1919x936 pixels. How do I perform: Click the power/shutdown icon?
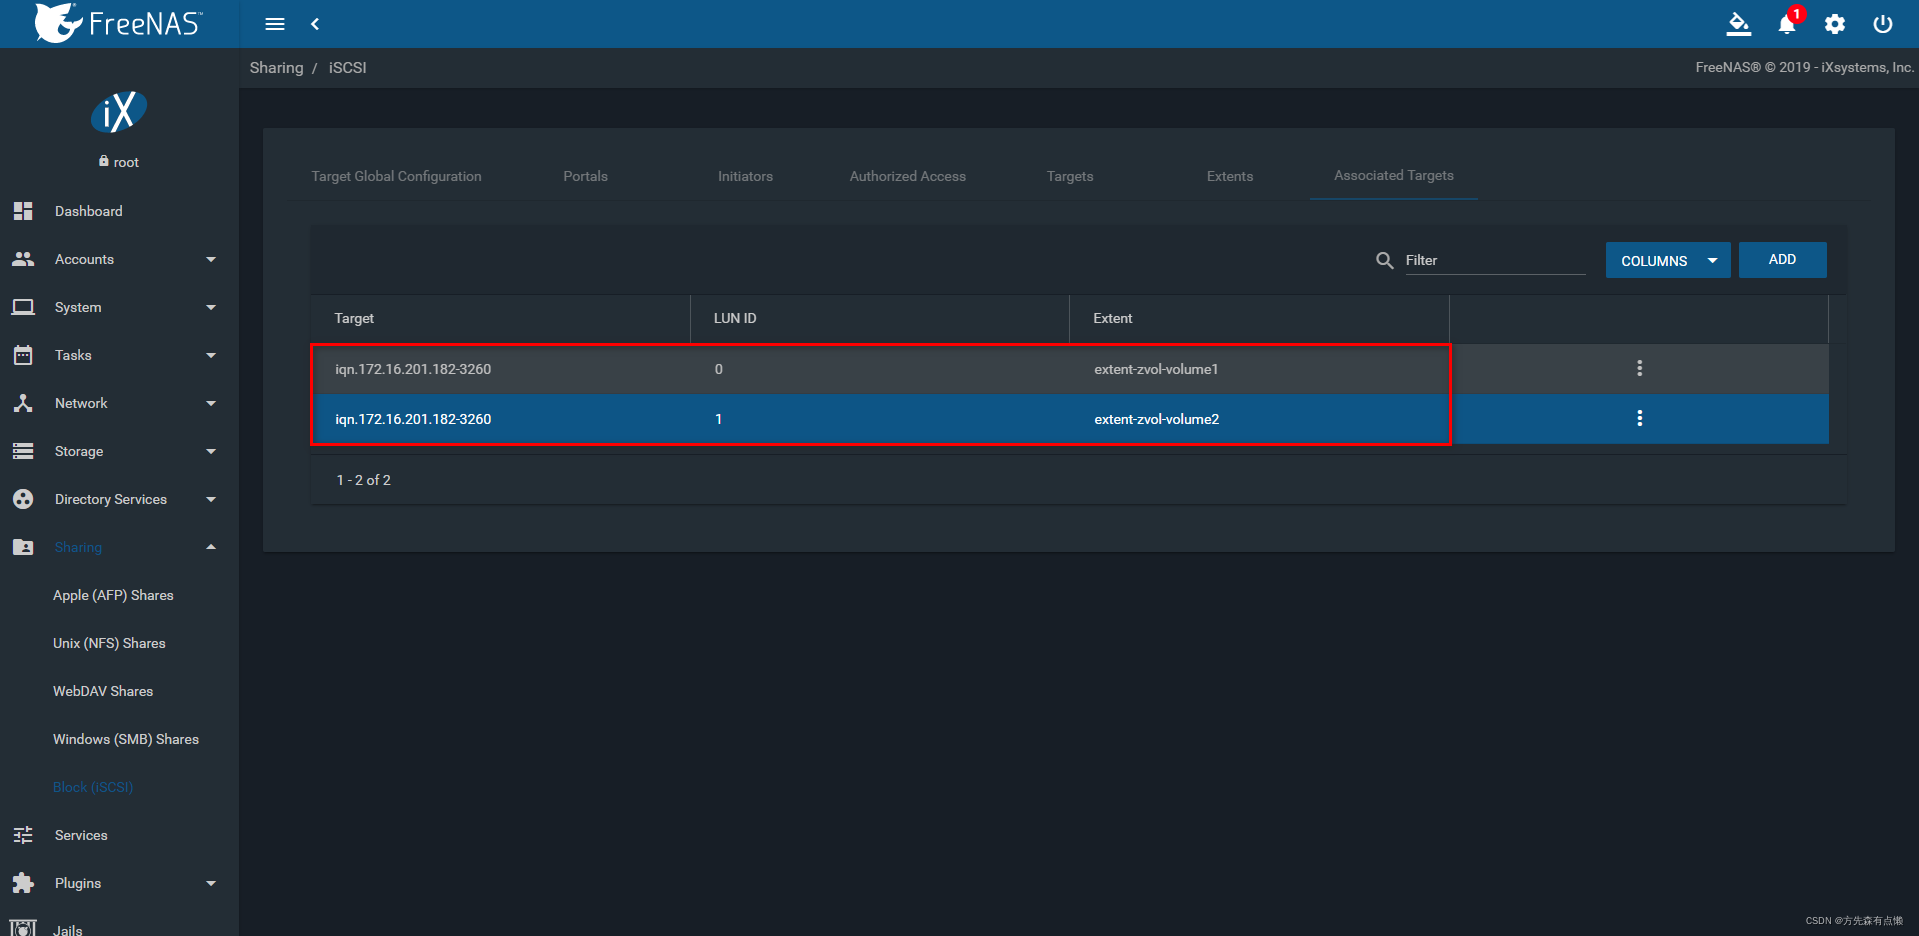[1883, 25]
